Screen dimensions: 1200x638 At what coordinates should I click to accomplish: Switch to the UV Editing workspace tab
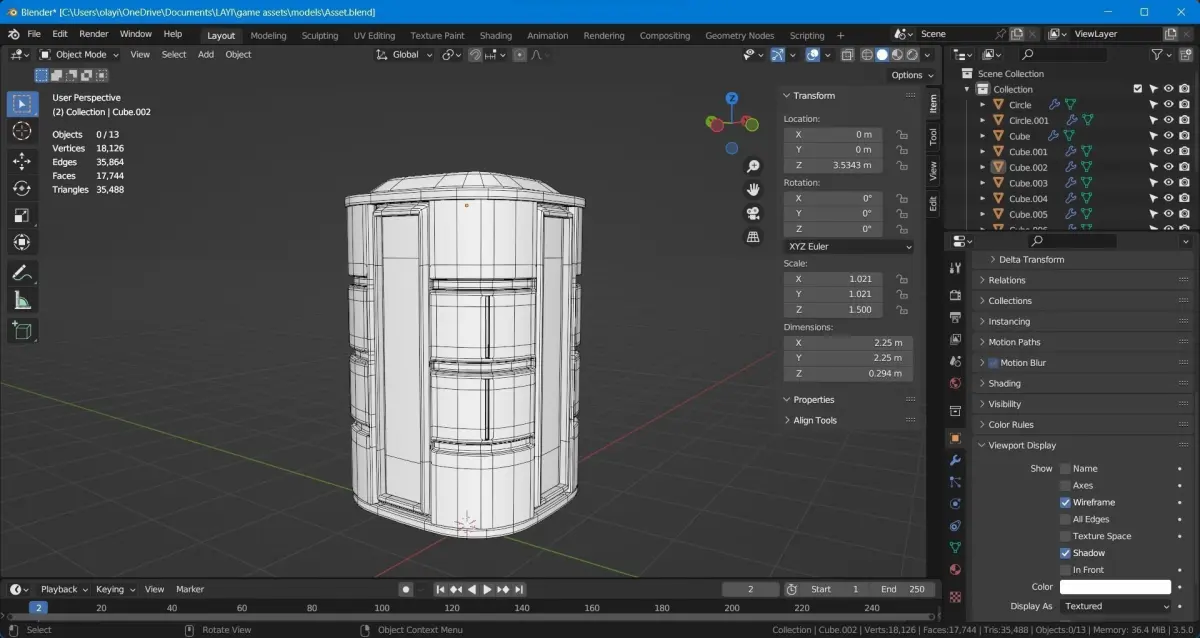coord(374,35)
